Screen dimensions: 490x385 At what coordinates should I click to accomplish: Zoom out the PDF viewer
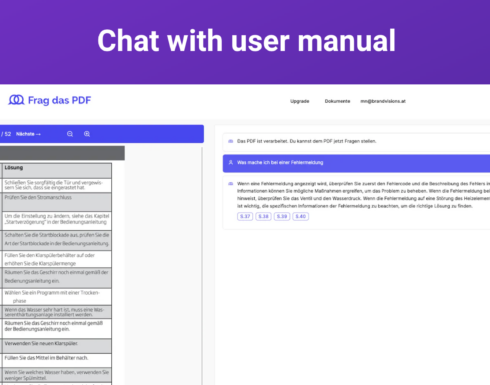click(70, 134)
